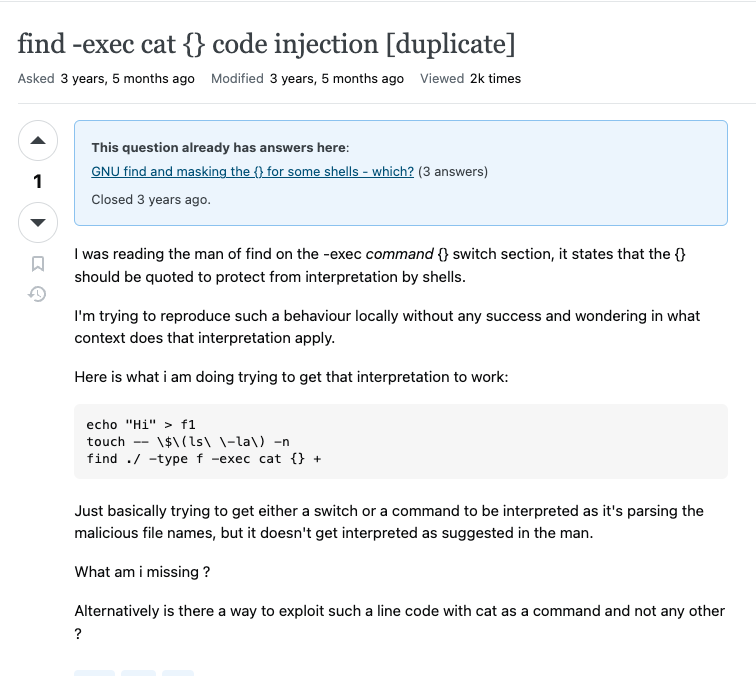Open the post activity history icon

[x=38, y=294]
